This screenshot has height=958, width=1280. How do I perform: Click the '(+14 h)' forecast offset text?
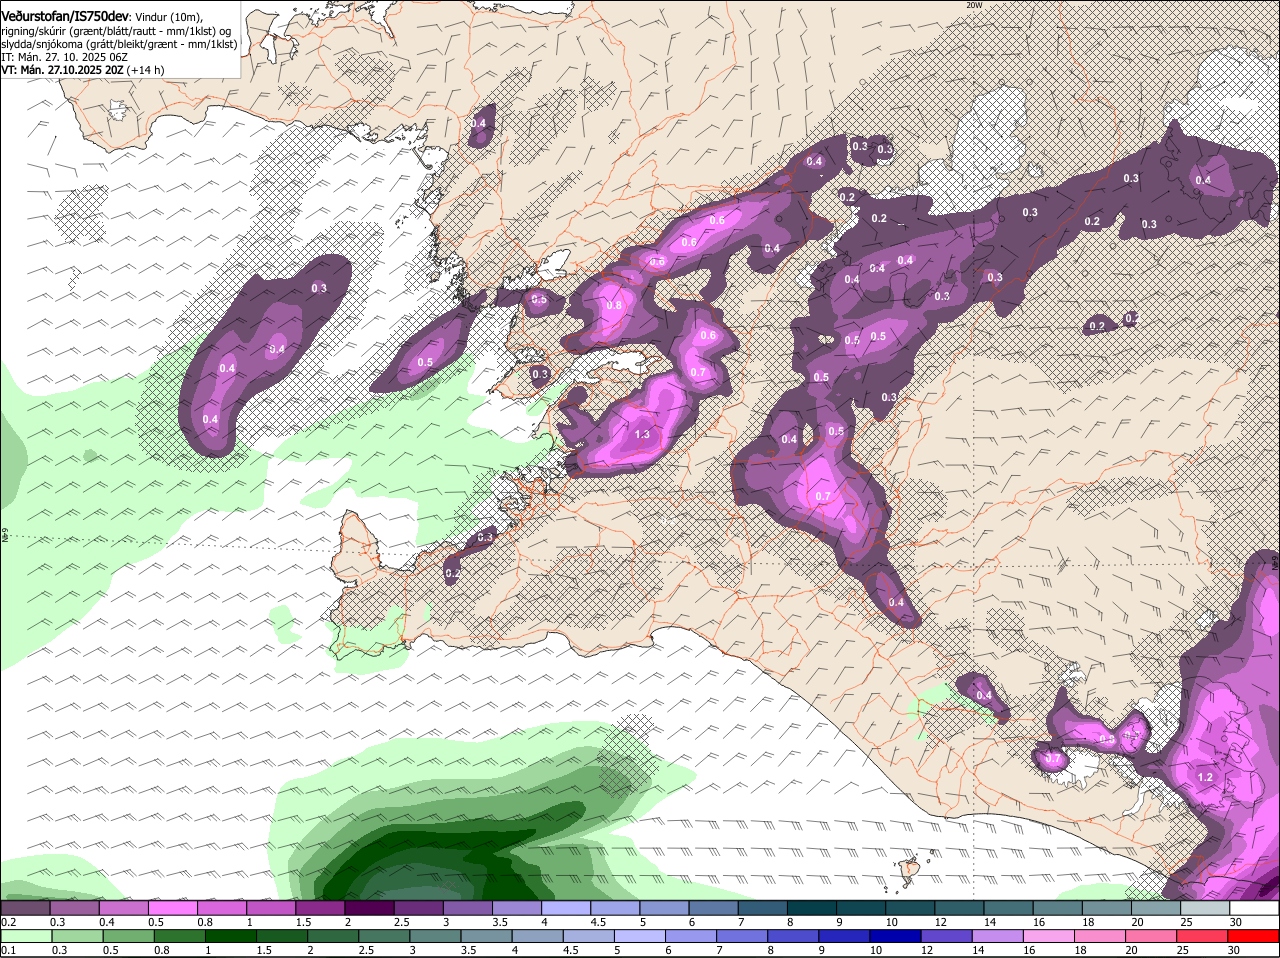(146, 70)
